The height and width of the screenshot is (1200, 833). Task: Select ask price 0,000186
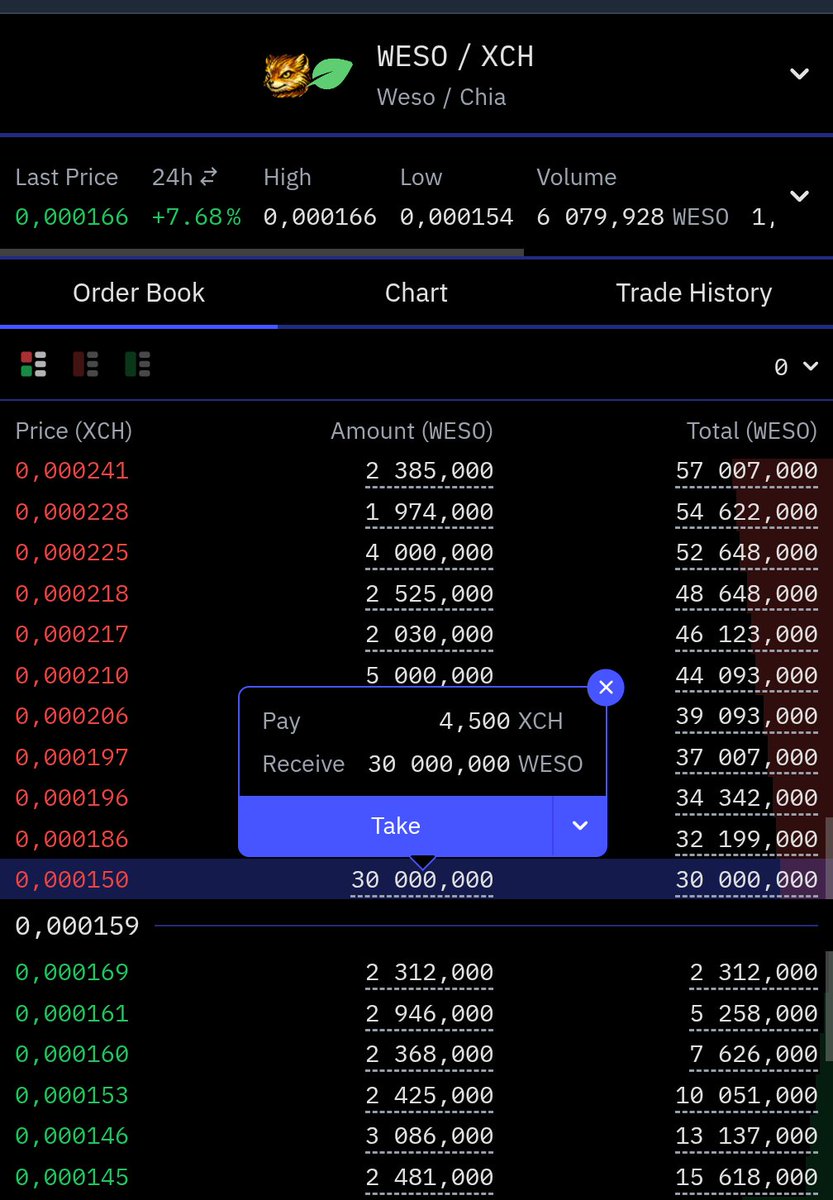click(x=72, y=839)
